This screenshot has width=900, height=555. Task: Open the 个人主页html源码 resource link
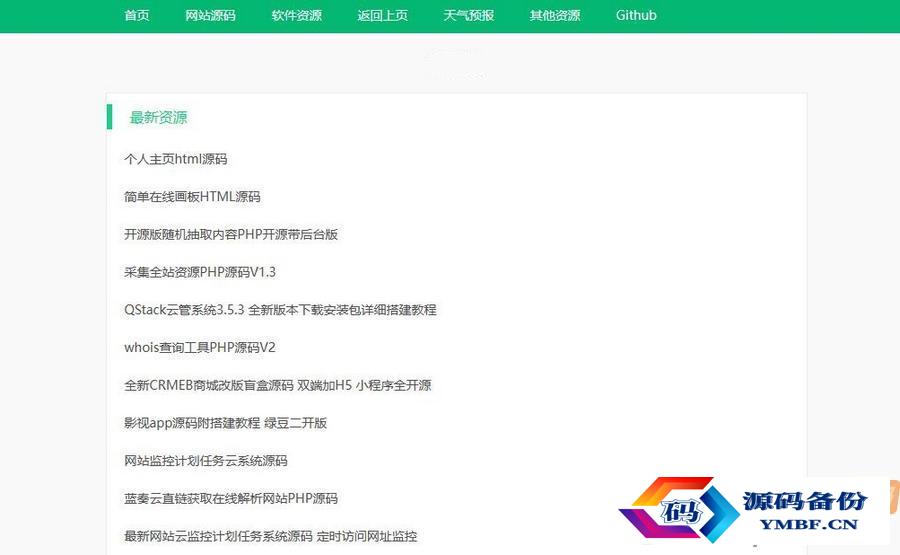click(176, 159)
